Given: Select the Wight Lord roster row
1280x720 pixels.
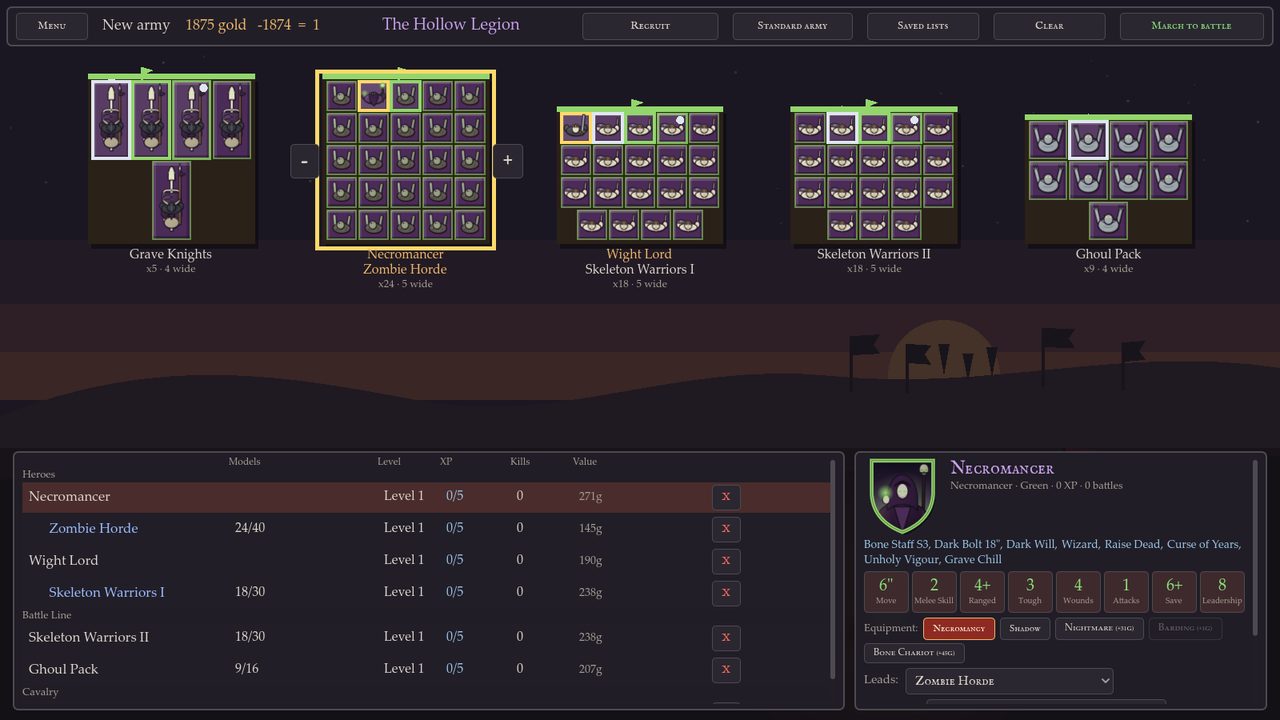Looking at the screenshot, I should click(x=426, y=561).
